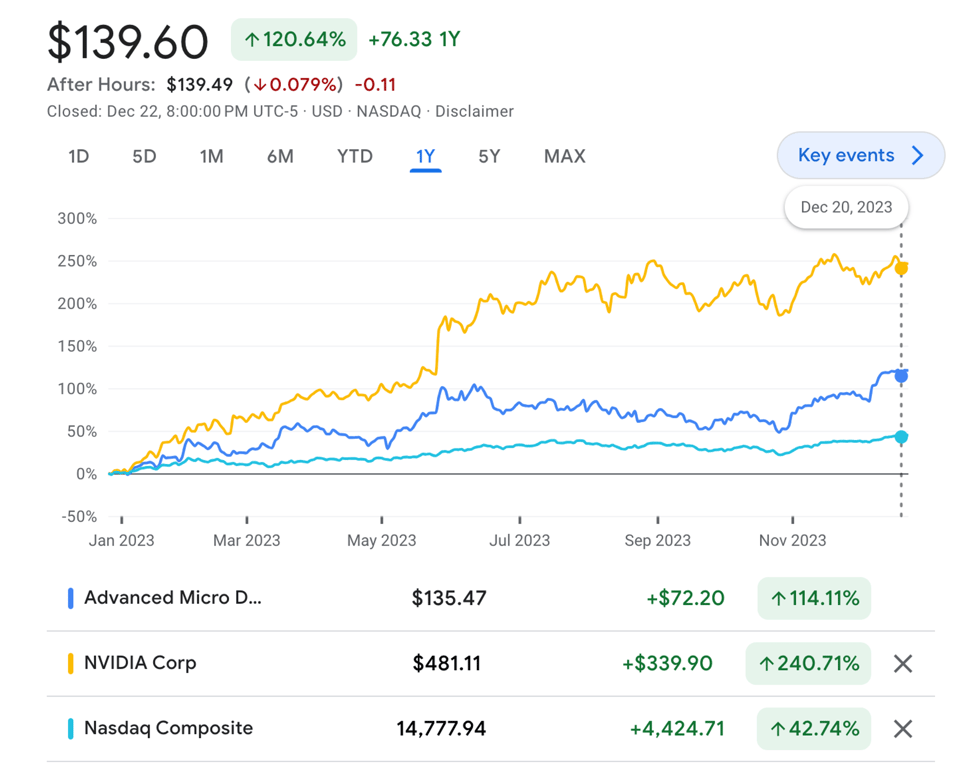The width and height of the screenshot is (972, 768).
Task: Select the 6M chart range
Action: click(280, 156)
